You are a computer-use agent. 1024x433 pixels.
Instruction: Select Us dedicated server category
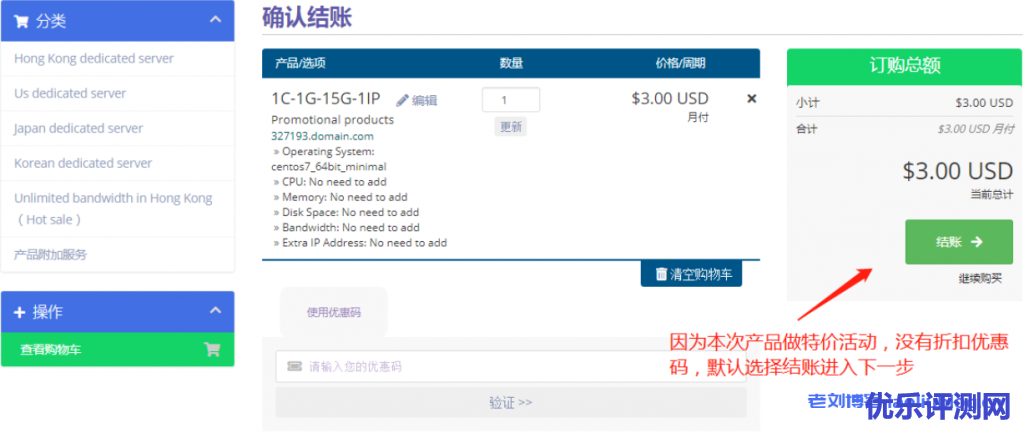[x=70, y=94]
